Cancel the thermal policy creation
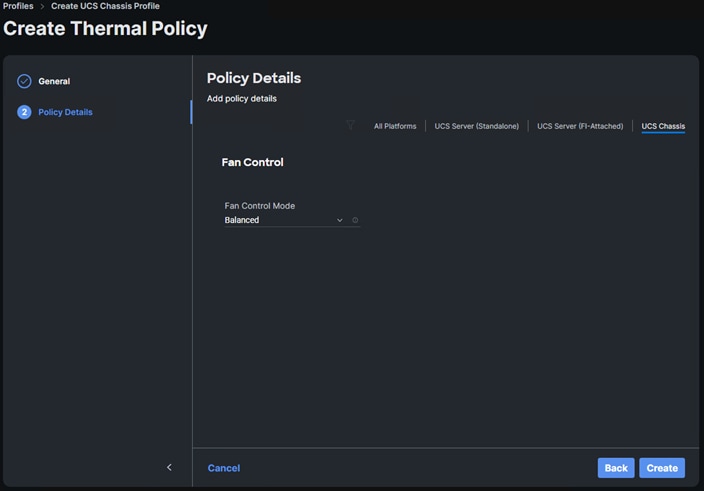The height and width of the screenshot is (491, 704). pyautogui.click(x=224, y=468)
